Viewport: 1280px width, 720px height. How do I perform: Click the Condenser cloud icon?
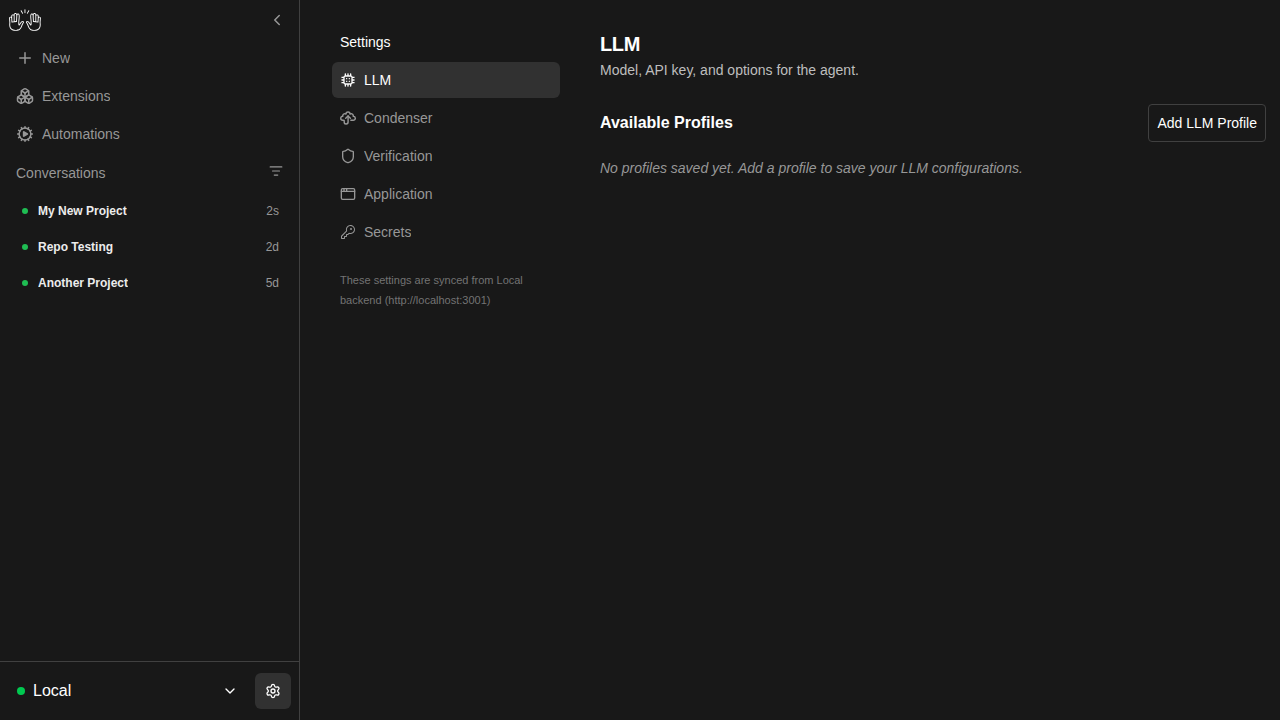[348, 118]
